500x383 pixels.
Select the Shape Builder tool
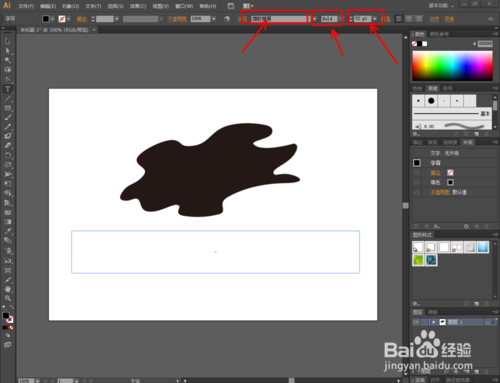tap(8, 193)
